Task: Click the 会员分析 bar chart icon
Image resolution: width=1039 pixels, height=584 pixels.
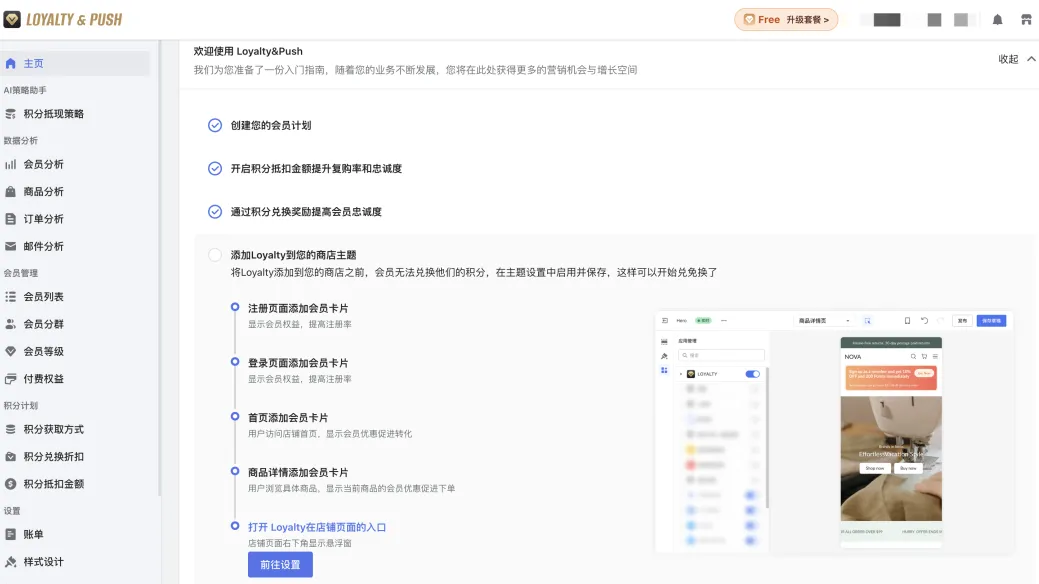Action: (x=11, y=164)
